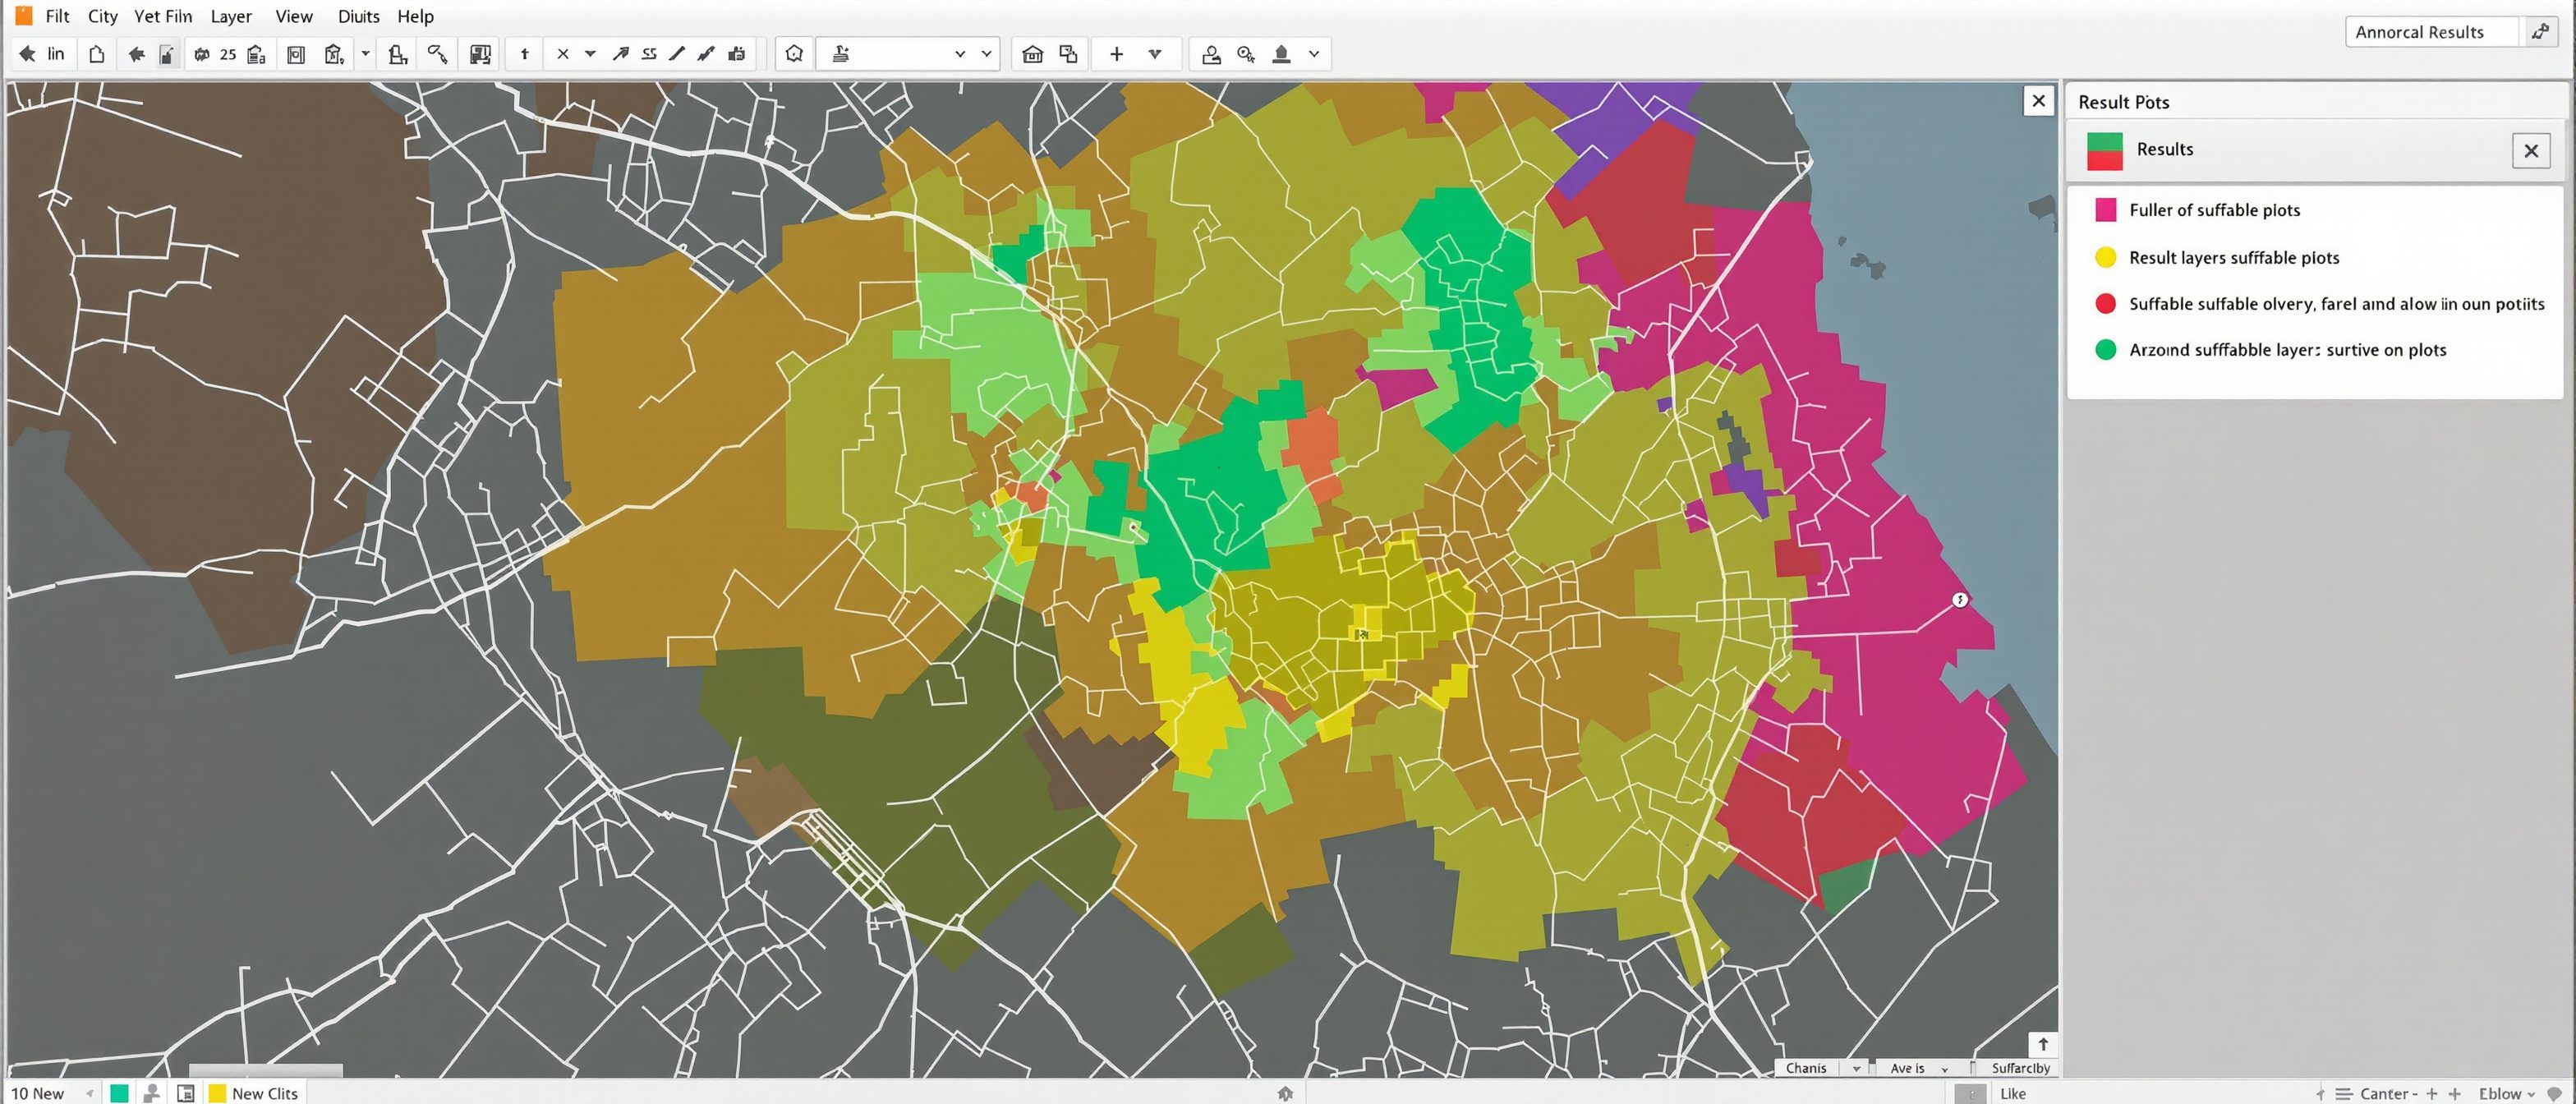The height and width of the screenshot is (1104, 2576).
Task: Click the green and red Results swatch
Action: [x=2105, y=151]
